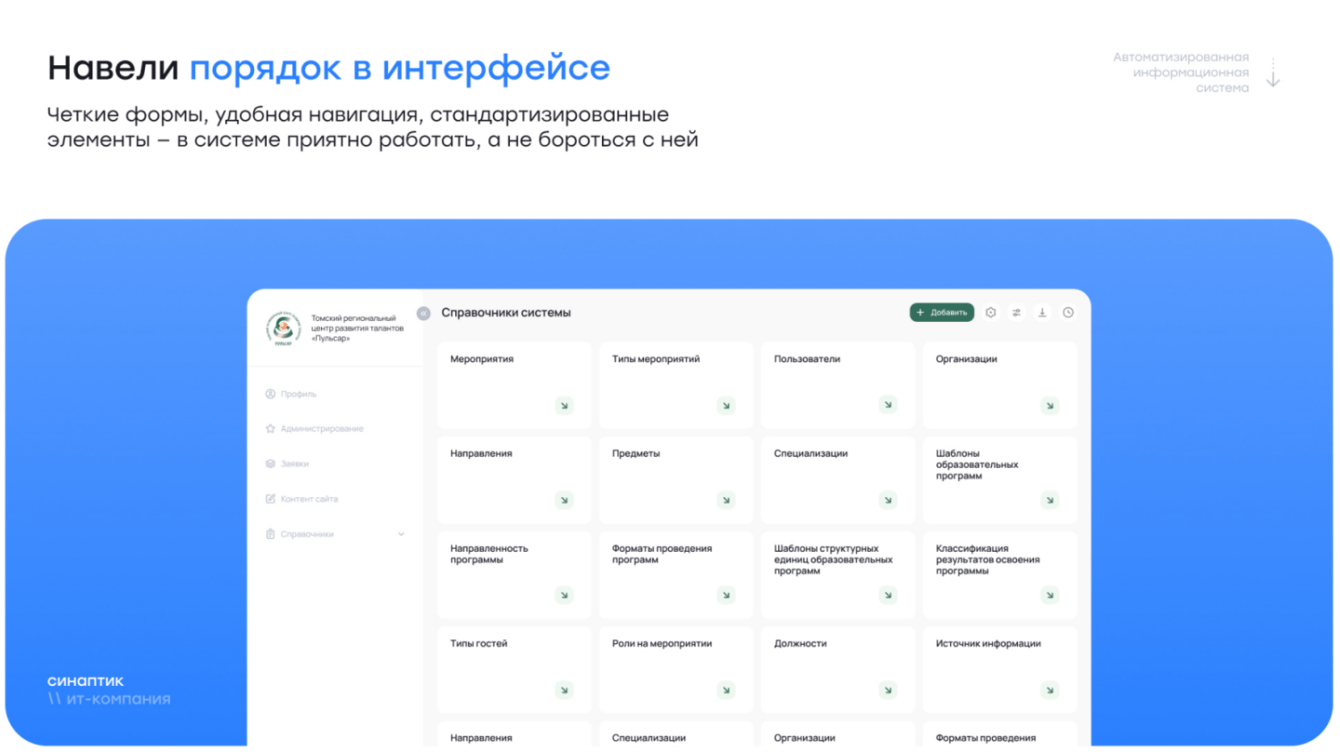The height and width of the screenshot is (752, 1340).
Task: Open the Типы мероприятий card arrow
Action: pos(726,405)
